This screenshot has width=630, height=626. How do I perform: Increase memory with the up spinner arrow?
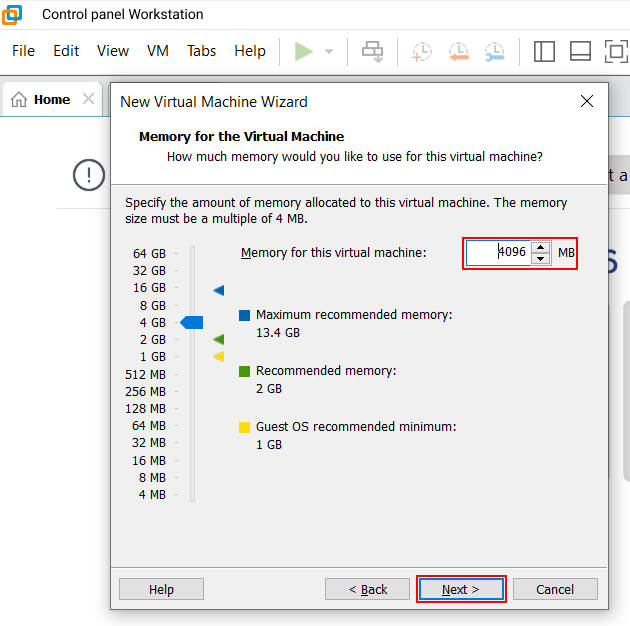(x=541, y=247)
